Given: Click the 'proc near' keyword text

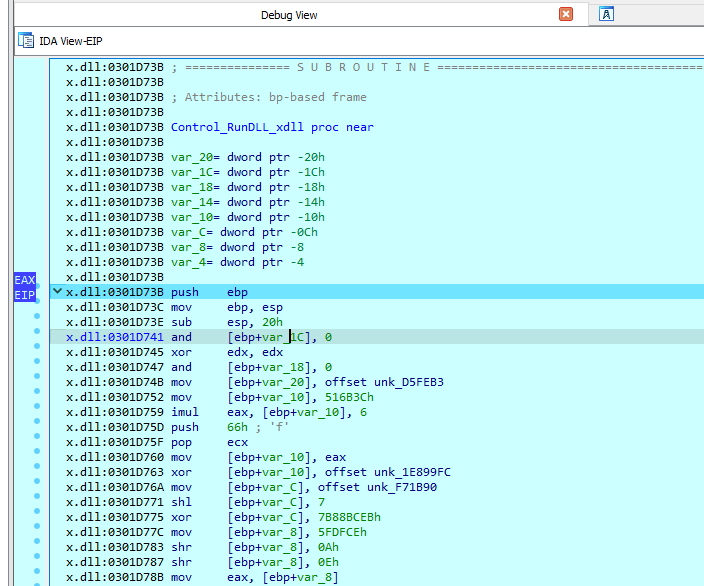Looking at the screenshot, I should (x=342, y=127).
